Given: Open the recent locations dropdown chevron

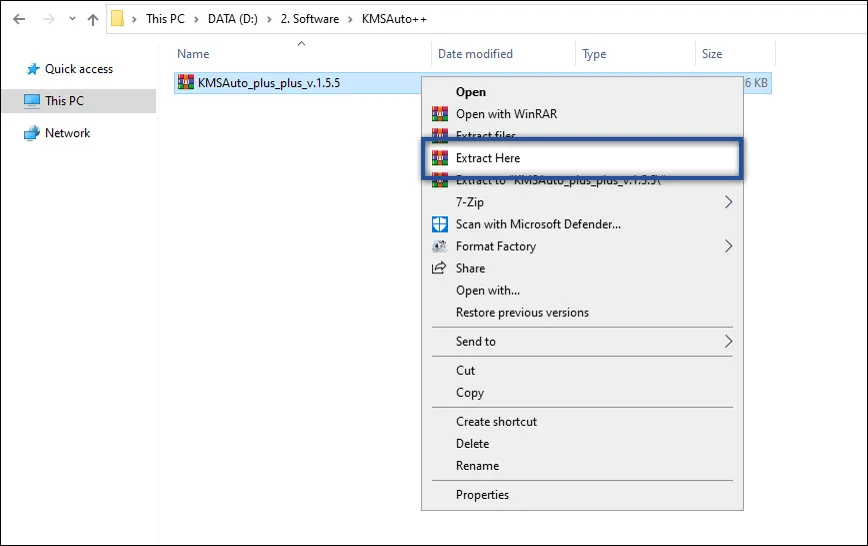Looking at the screenshot, I should point(72,19).
